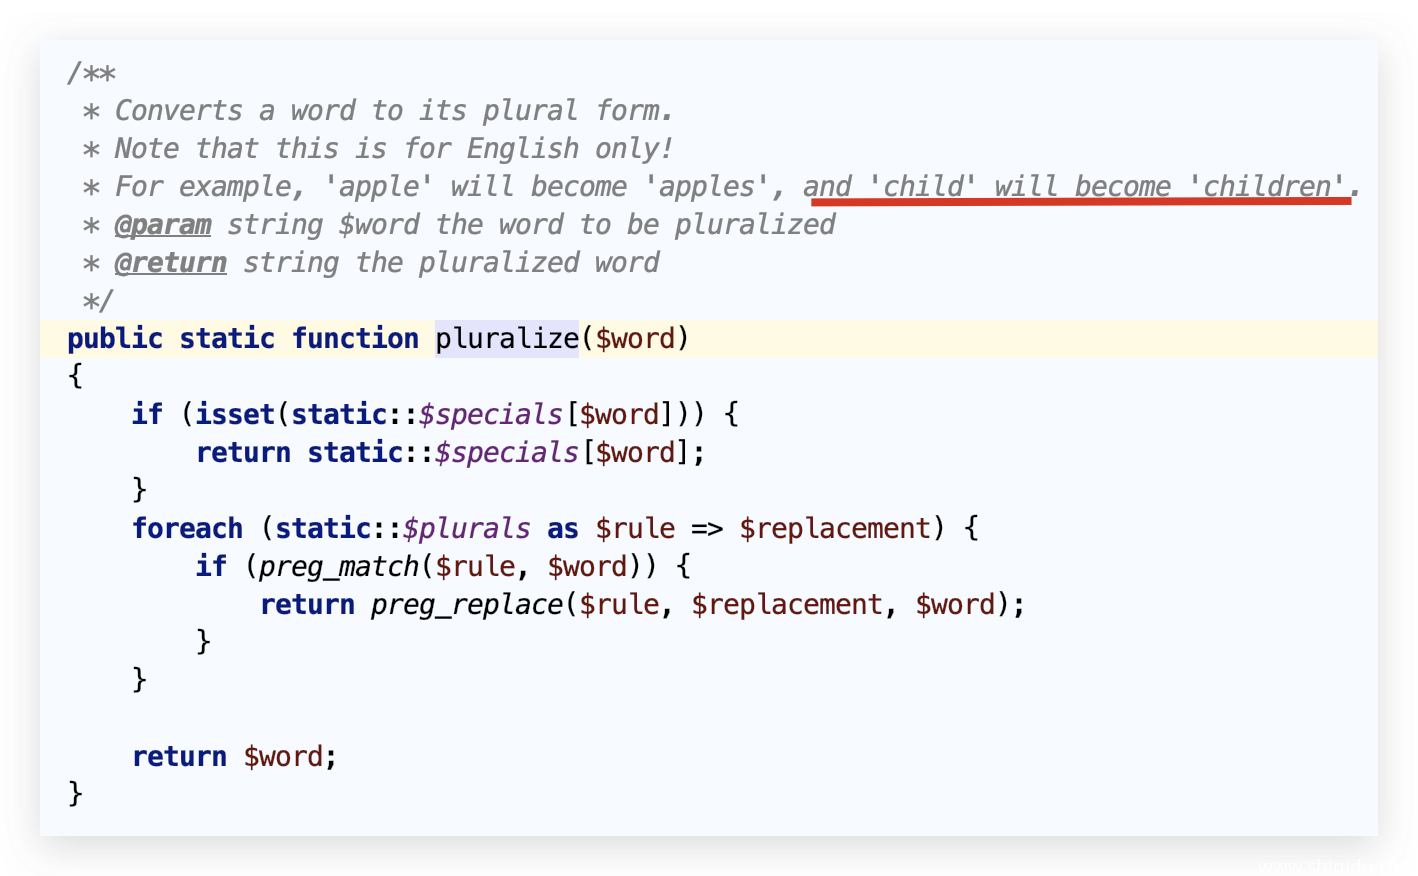Click the 'as' keyword in foreach
Viewport: 1418px width, 876px height.
pos(563,529)
